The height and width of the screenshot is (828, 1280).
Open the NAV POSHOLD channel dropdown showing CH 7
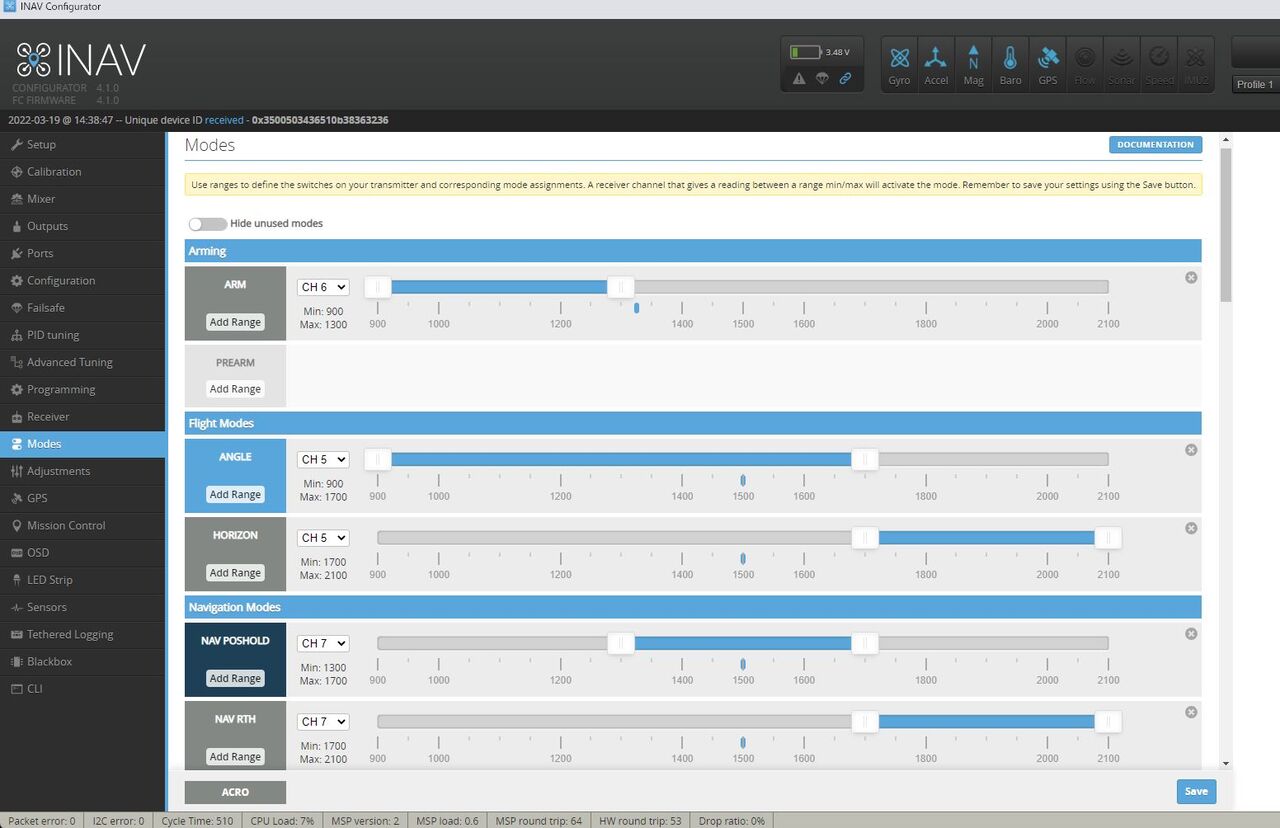pos(323,643)
